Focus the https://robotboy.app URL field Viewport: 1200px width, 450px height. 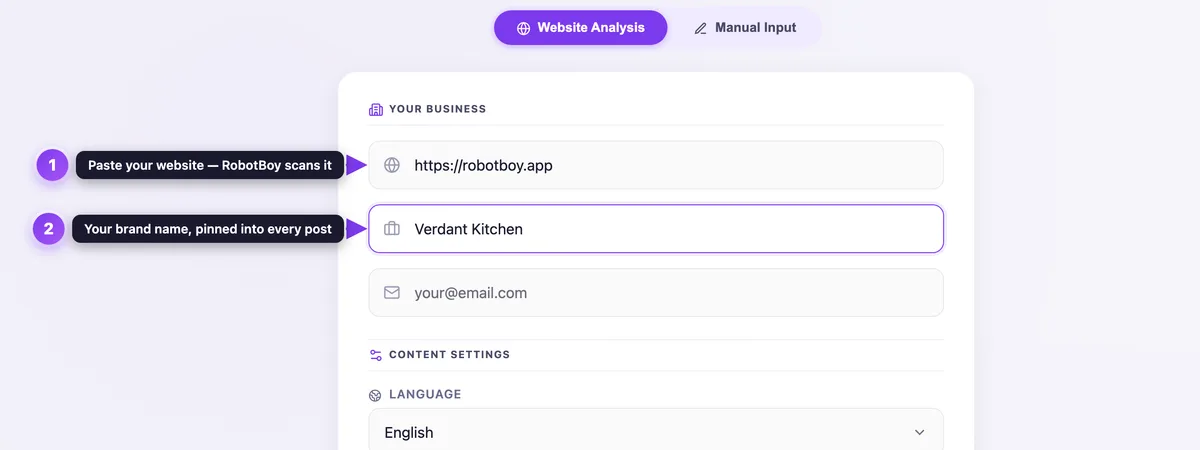click(x=656, y=165)
